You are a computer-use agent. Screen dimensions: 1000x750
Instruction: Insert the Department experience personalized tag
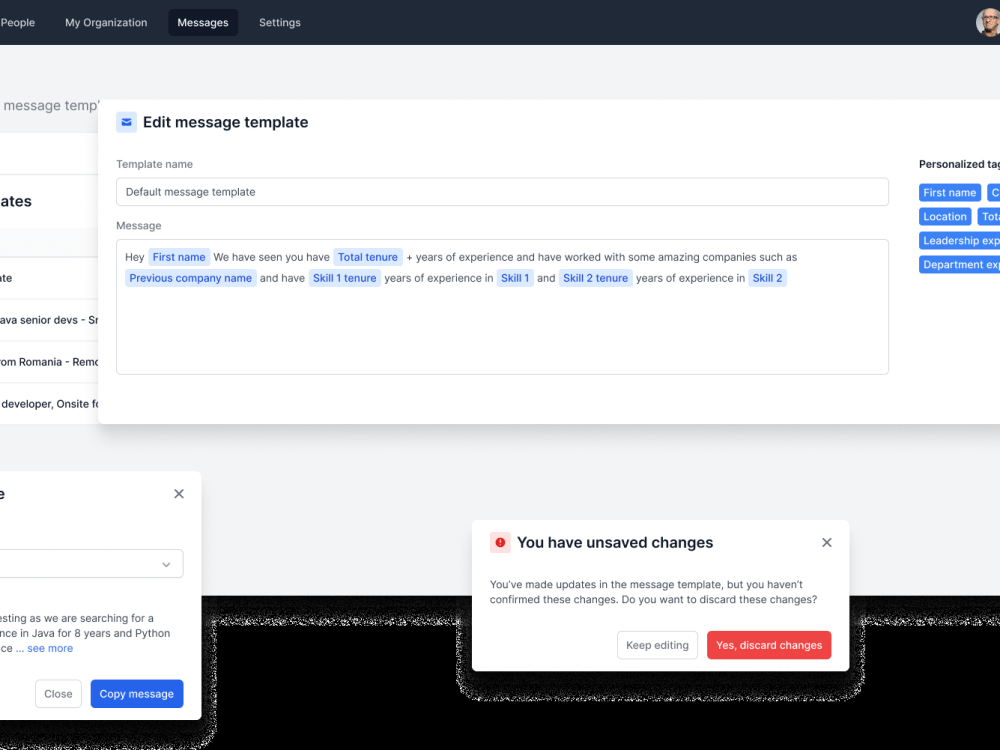(960, 265)
